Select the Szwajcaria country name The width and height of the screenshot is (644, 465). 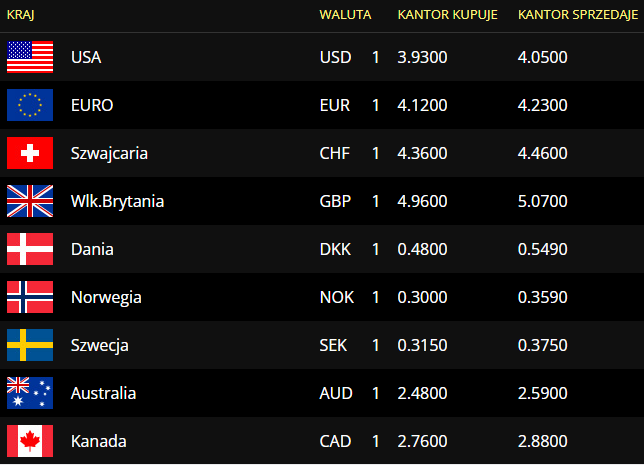coord(109,154)
